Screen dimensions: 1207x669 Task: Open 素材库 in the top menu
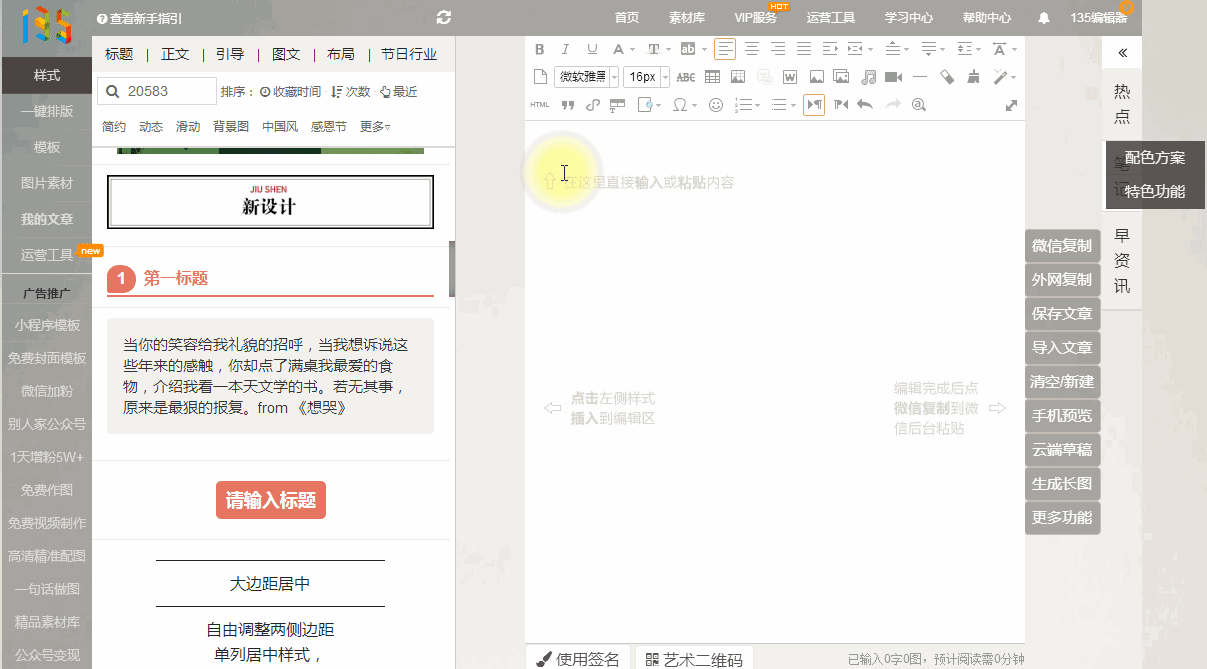(x=686, y=18)
